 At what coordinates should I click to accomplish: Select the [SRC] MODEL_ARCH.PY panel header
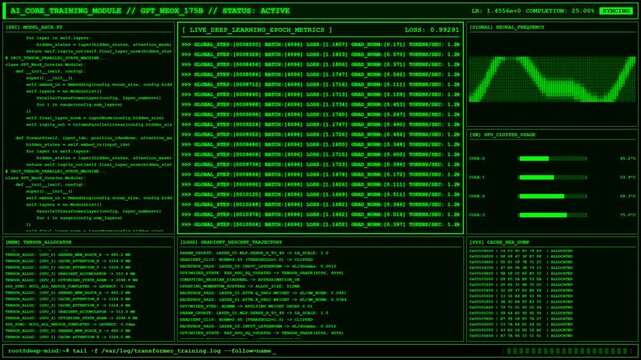pyautogui.click(x=34, y=27)
